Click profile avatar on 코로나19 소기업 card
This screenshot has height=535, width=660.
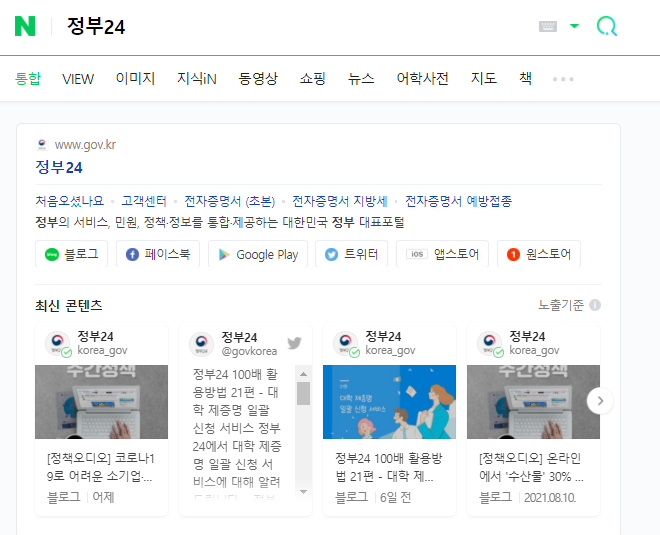(x=58, y=343)
